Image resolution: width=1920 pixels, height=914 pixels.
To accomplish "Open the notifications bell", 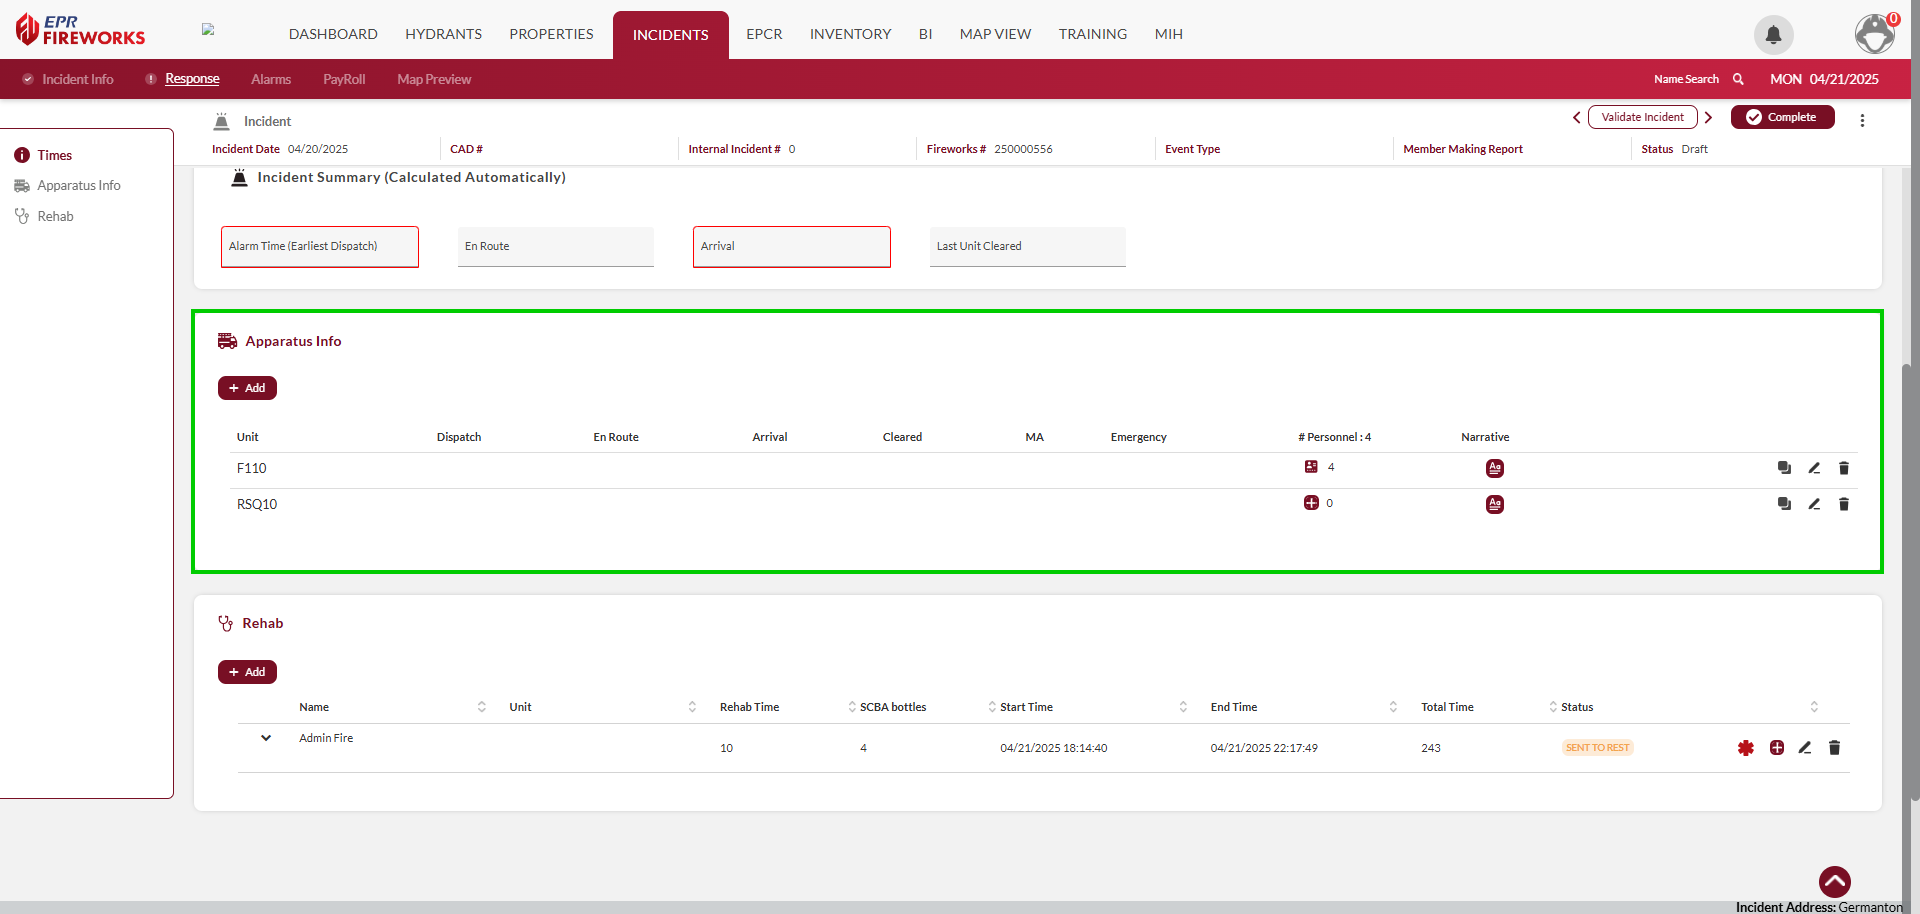I will (x=1773, y=35).
